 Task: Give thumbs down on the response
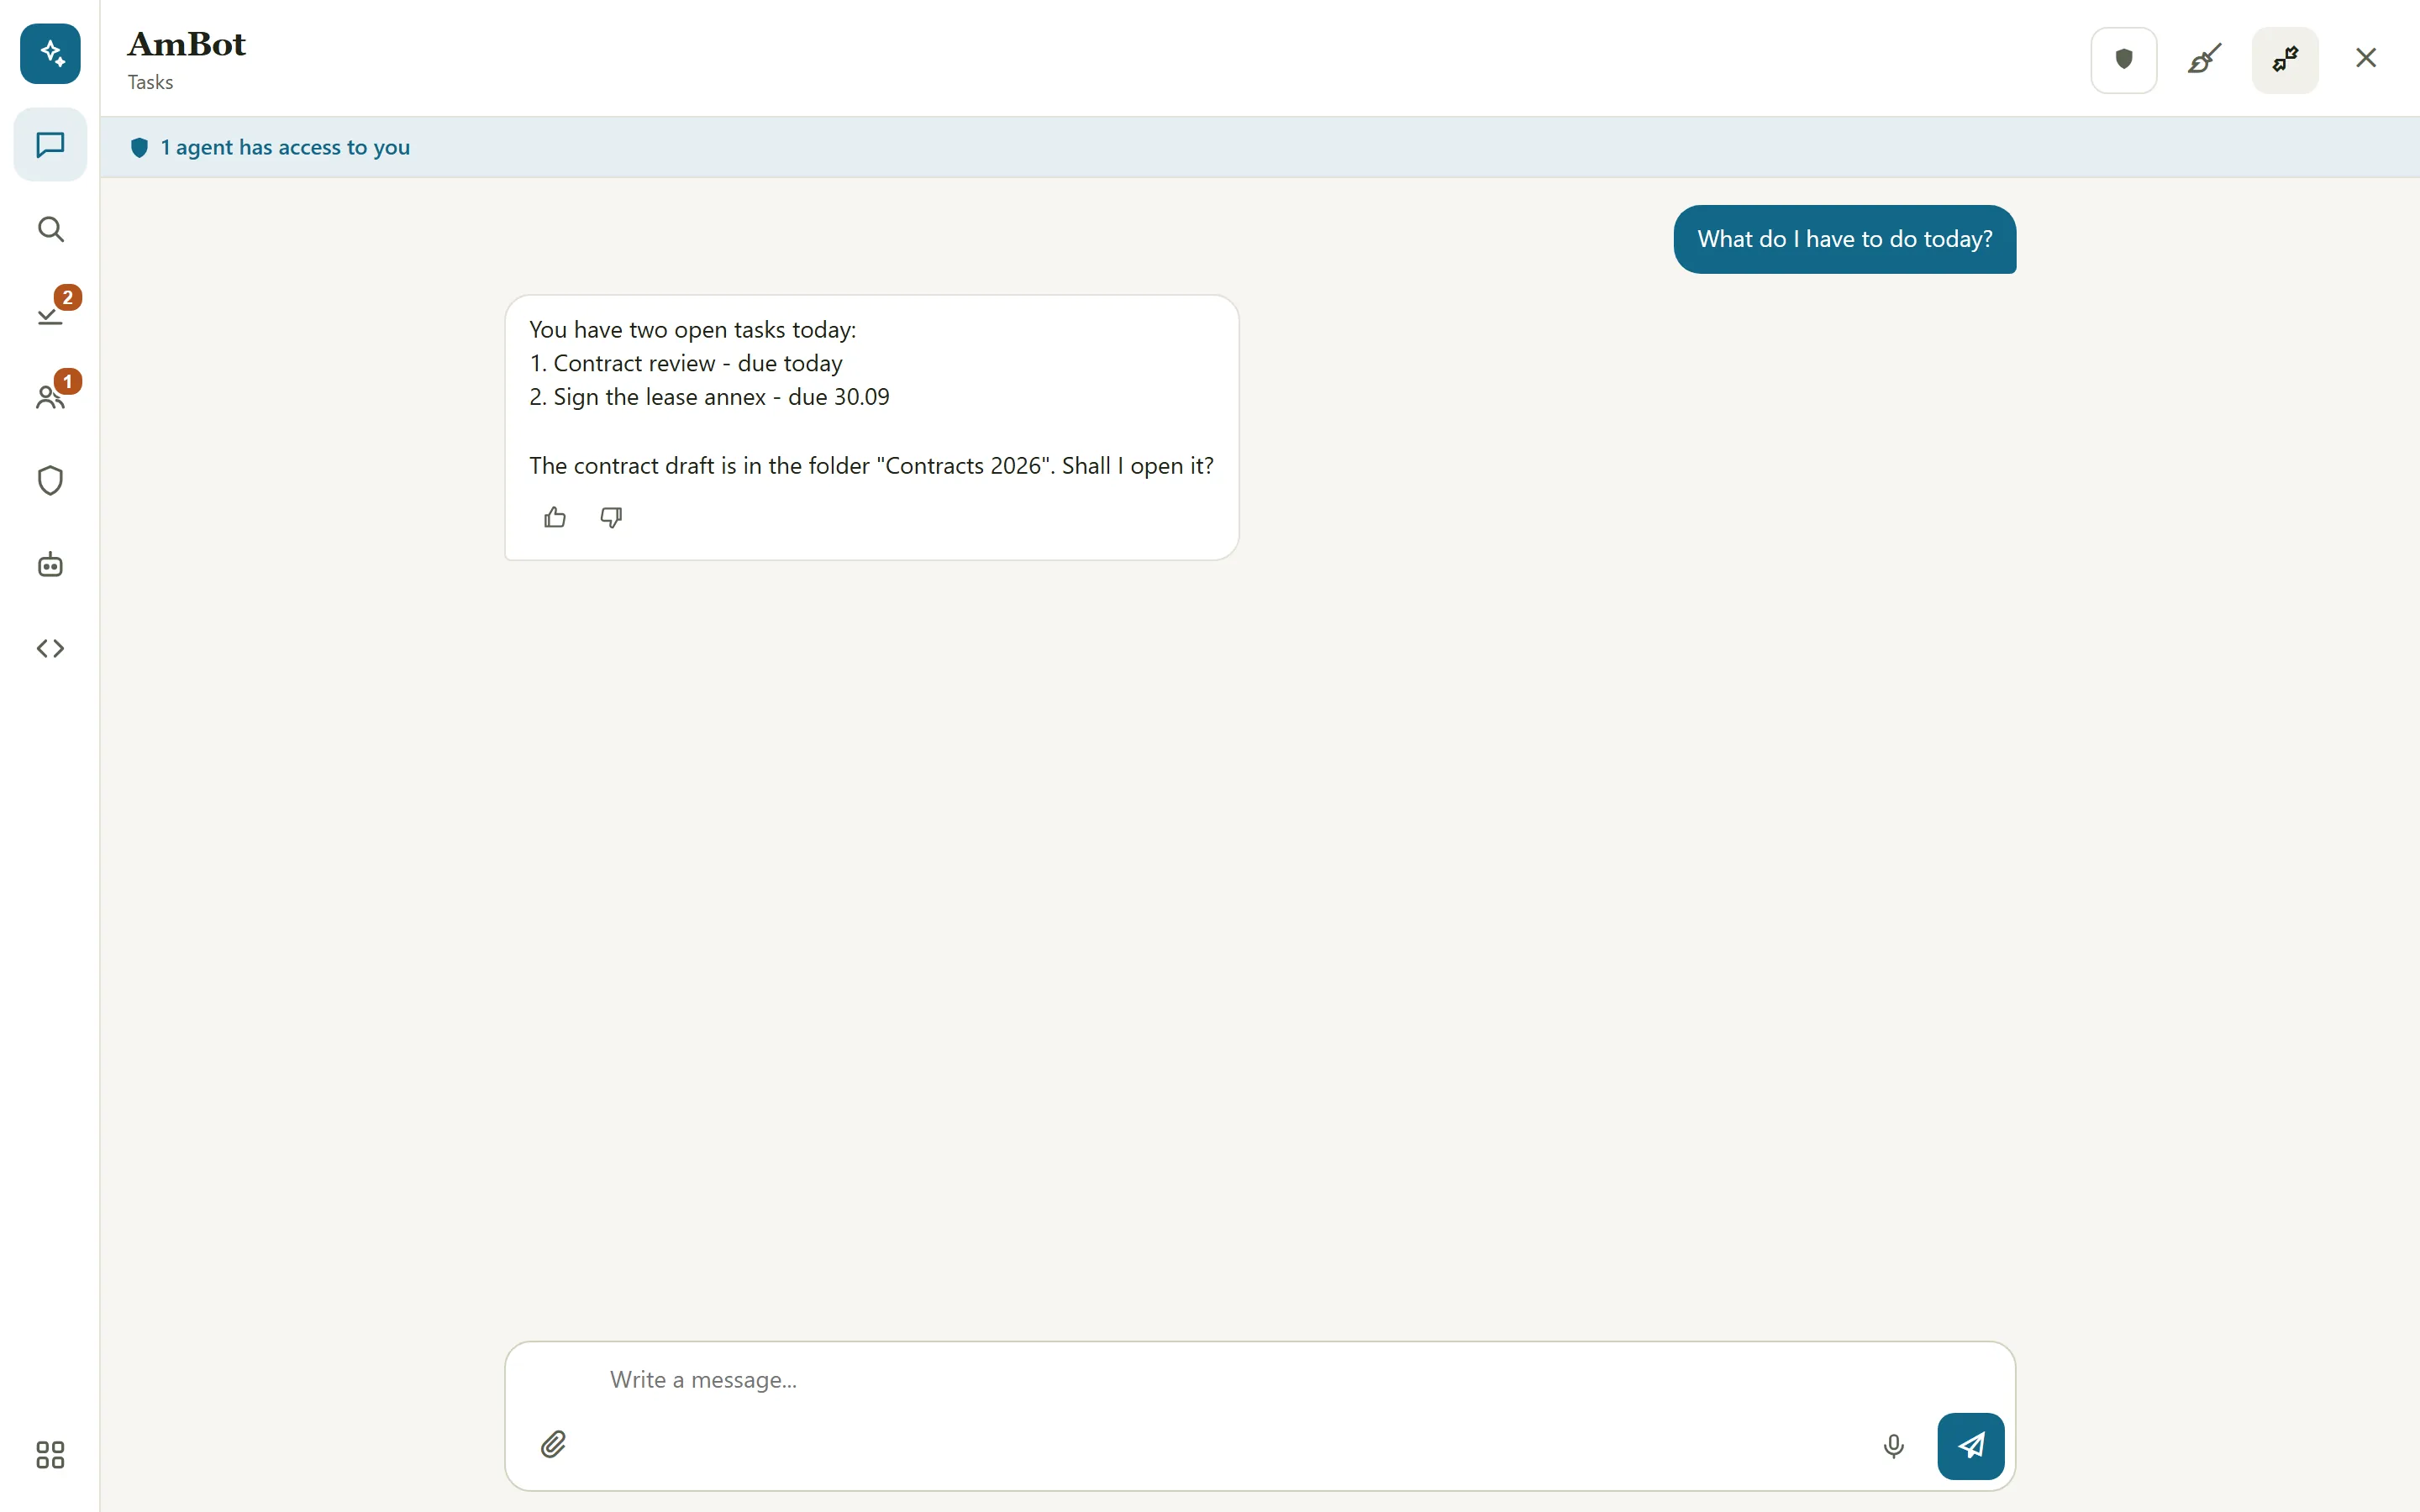point(611,517)
